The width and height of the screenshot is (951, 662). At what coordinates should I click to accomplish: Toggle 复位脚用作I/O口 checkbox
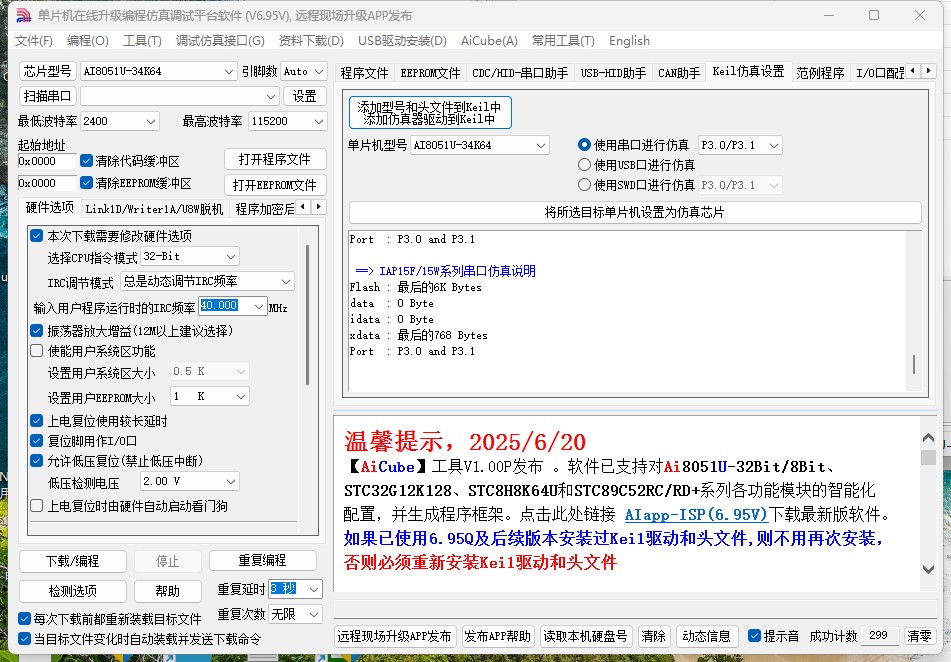tap(36, 441)
